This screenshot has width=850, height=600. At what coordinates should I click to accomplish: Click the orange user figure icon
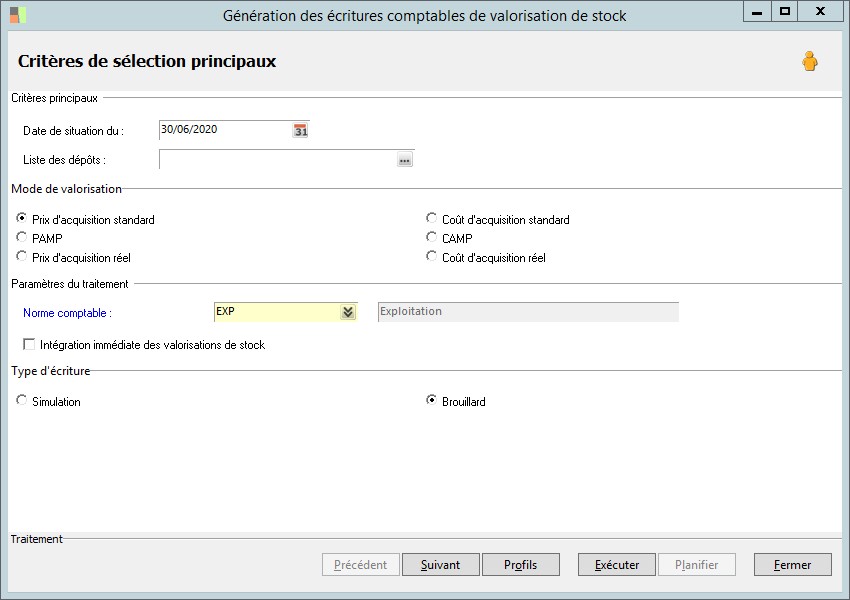pos(810,61)
